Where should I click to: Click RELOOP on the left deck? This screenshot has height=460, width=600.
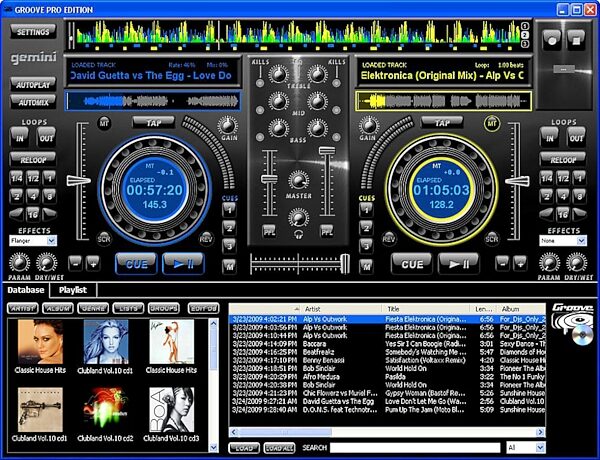pyautogui.click(x=33, y=160)
